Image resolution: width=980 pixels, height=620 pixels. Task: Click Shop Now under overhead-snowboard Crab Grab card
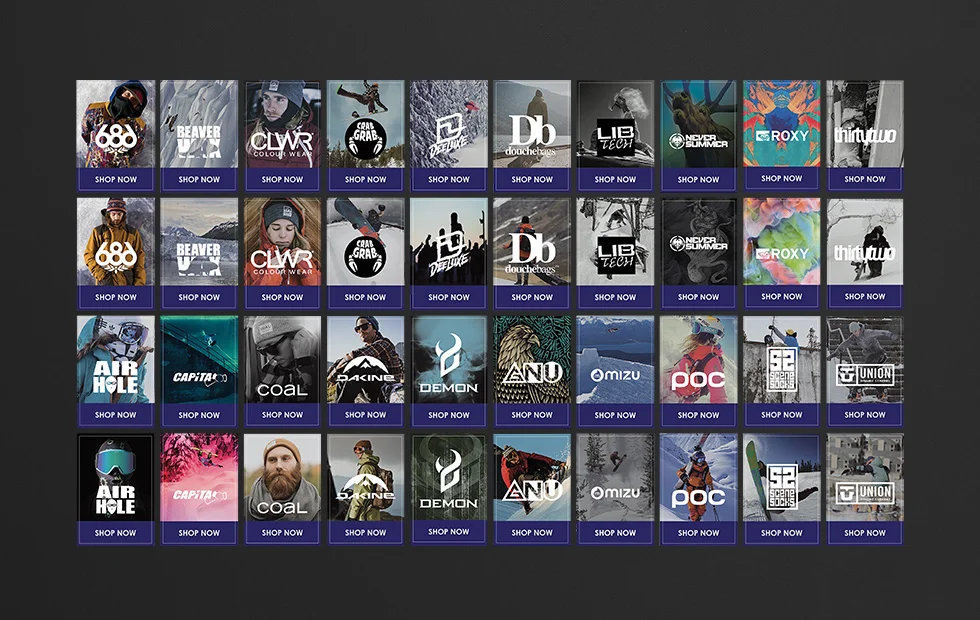(x=365, y=298)
